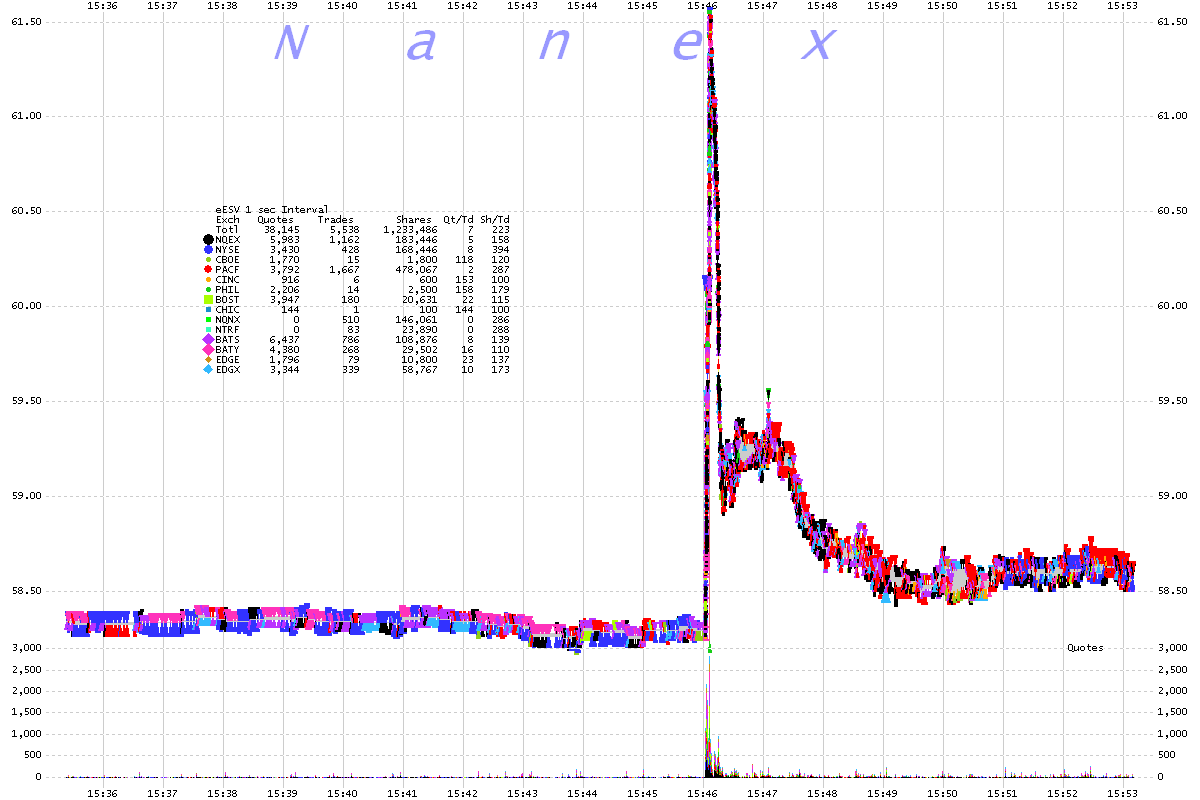This screenshot has width=1200, height=800.
Task: Click the small brown EDGE diamond marker
Action: [208, 360]
